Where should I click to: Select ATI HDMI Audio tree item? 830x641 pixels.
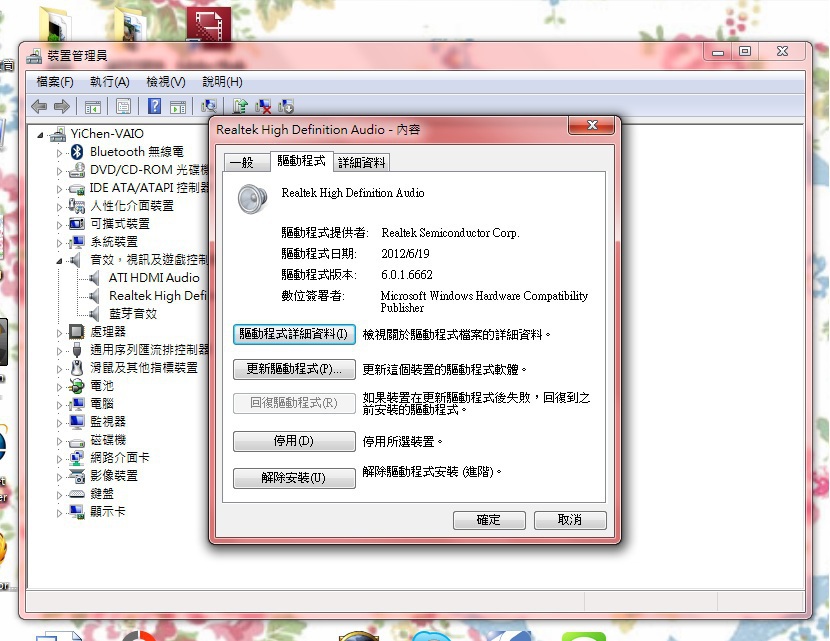pos(154,278)
